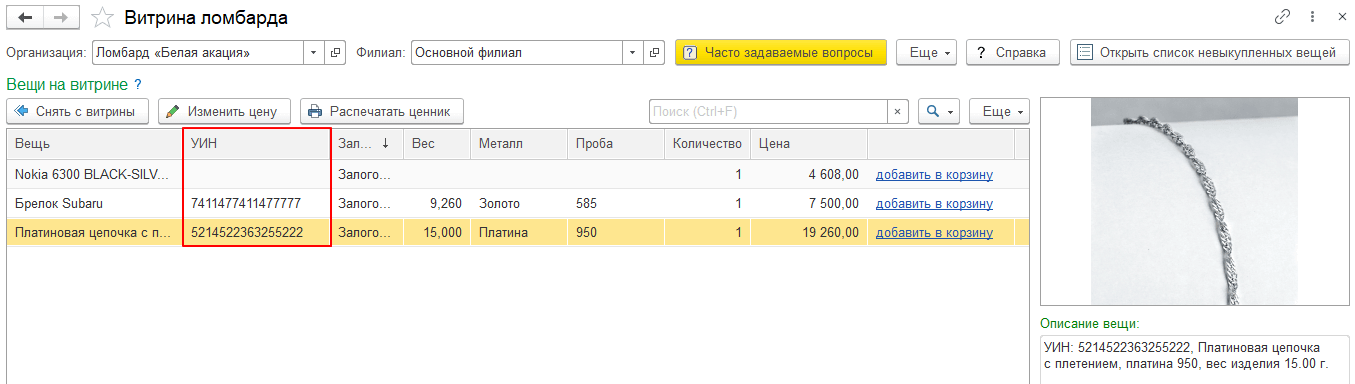Sort by the Металл column header

(x=518, y=143)
